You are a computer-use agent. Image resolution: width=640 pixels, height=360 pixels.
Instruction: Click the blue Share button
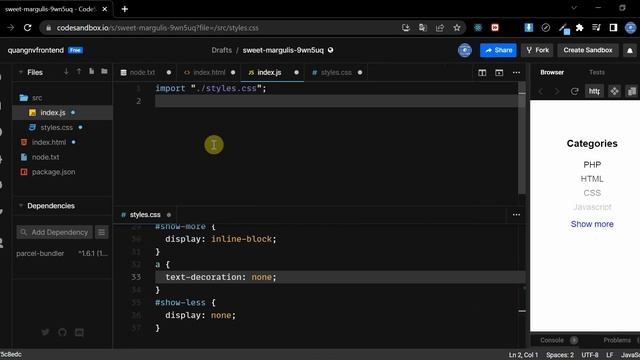498,50
